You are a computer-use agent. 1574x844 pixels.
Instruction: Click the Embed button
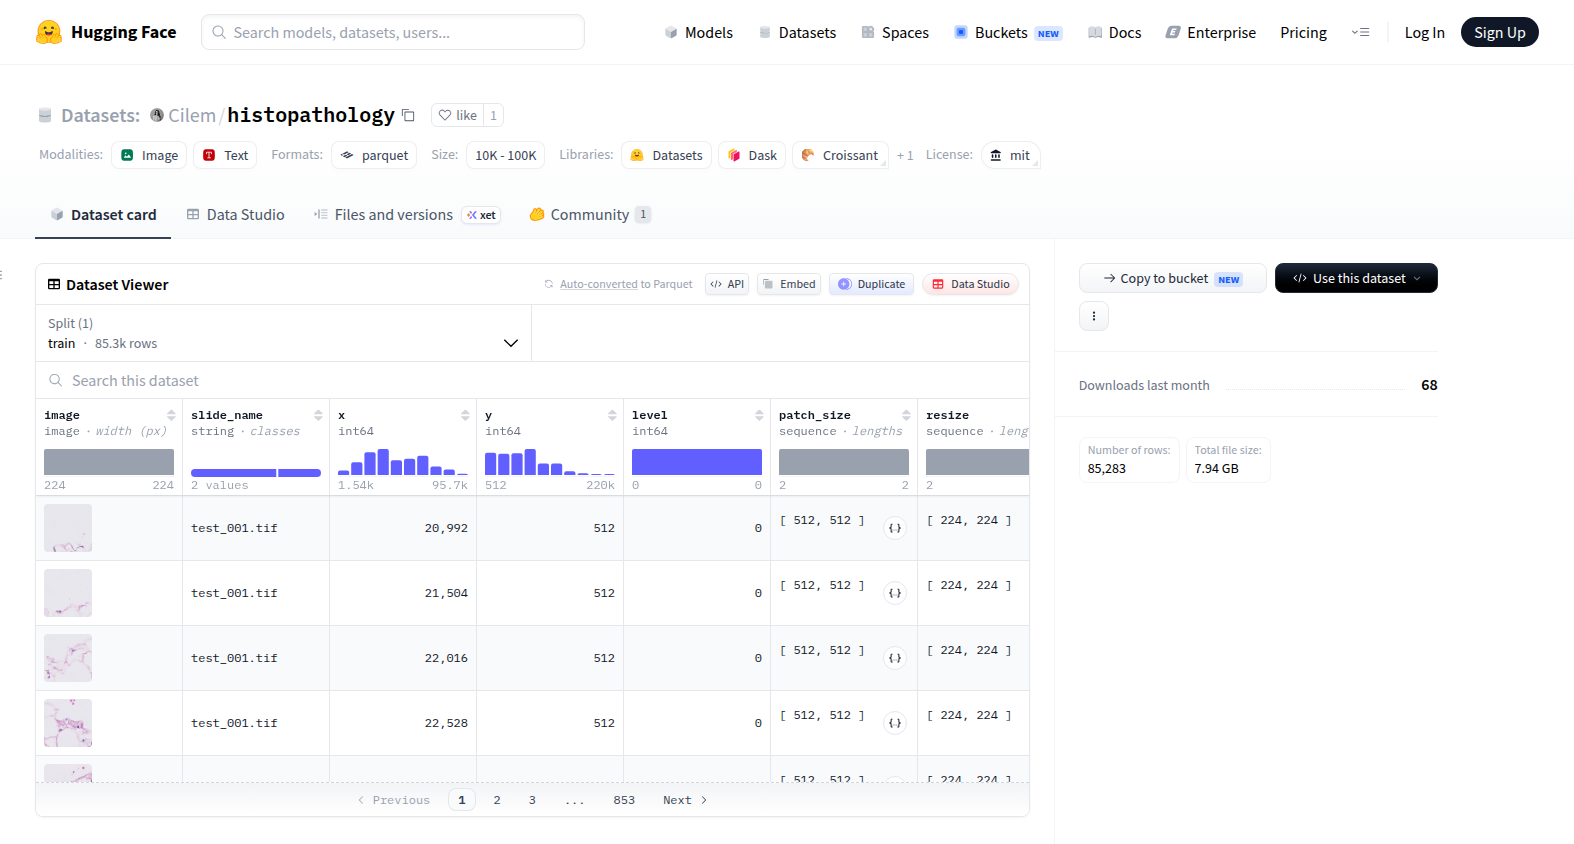[789, 284]
